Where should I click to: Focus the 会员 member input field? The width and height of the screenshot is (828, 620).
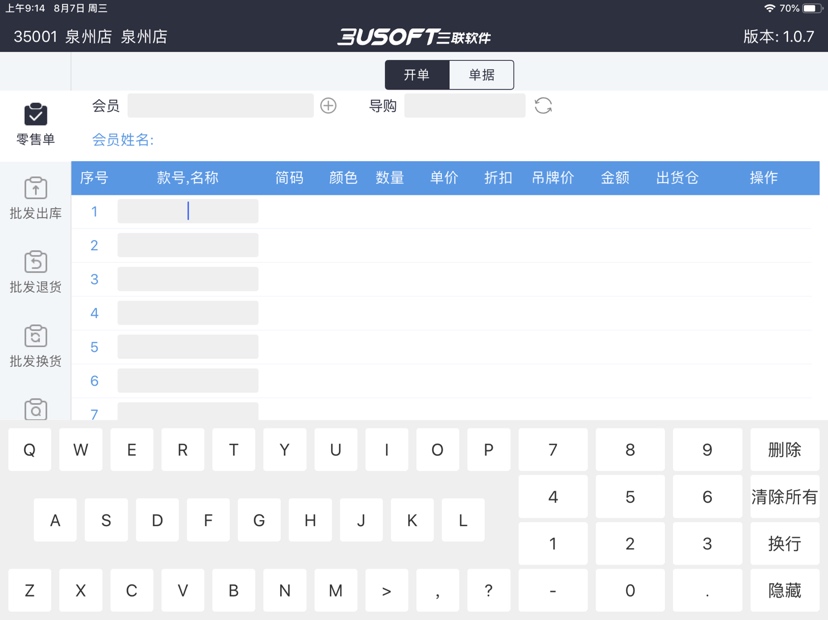click(220, 106)
